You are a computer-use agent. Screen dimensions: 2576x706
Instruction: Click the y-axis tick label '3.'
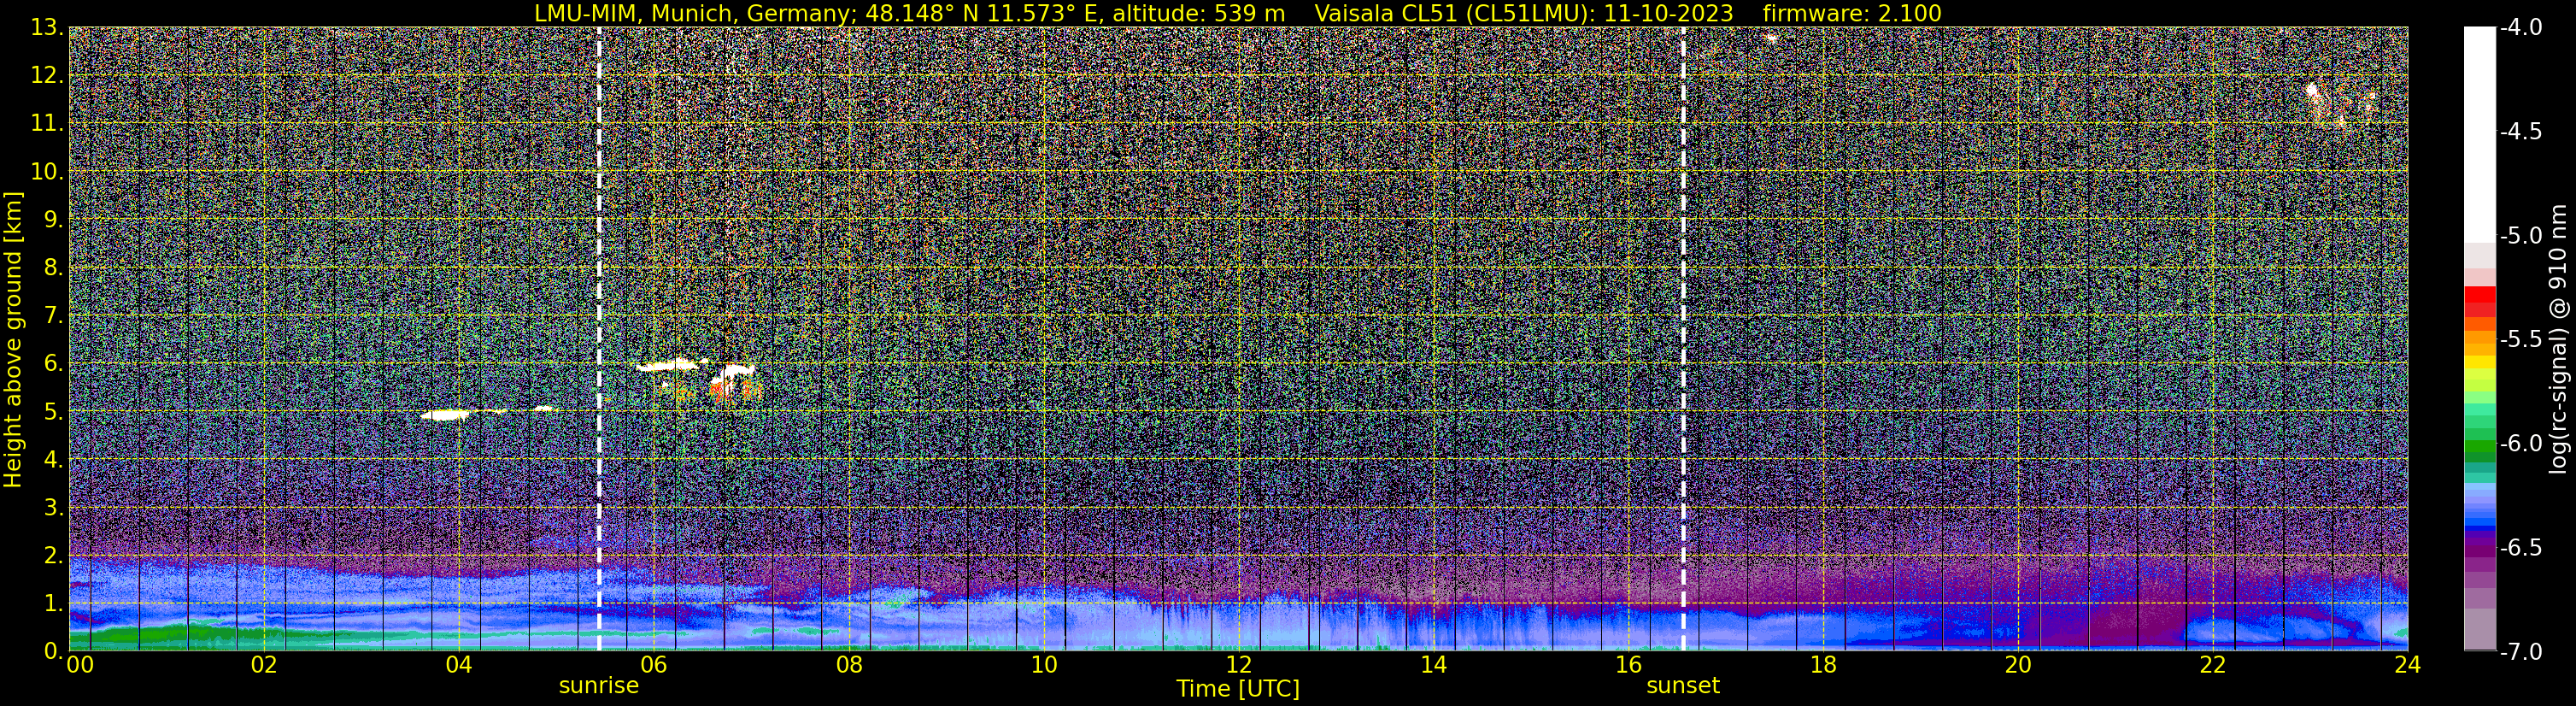coord(54,508)
